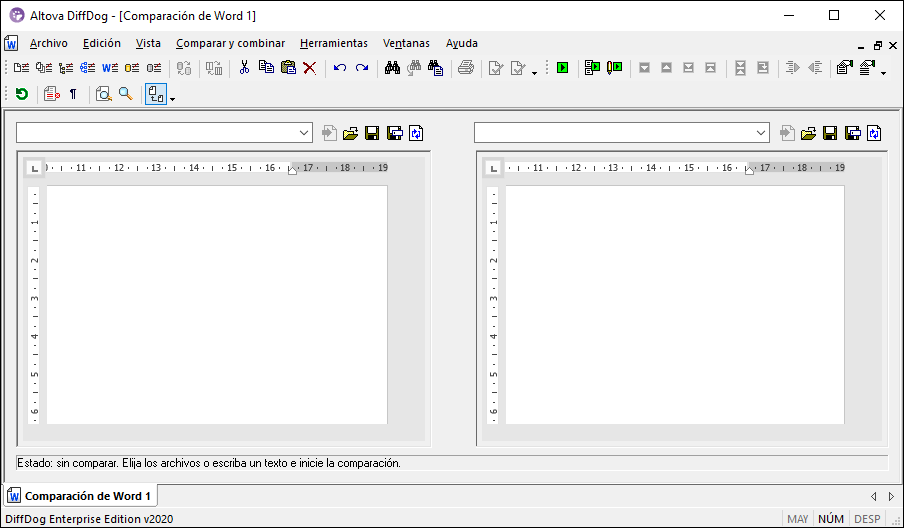Open file in left pane via folder icon
904x528 pixels.
tap(350, 133)
